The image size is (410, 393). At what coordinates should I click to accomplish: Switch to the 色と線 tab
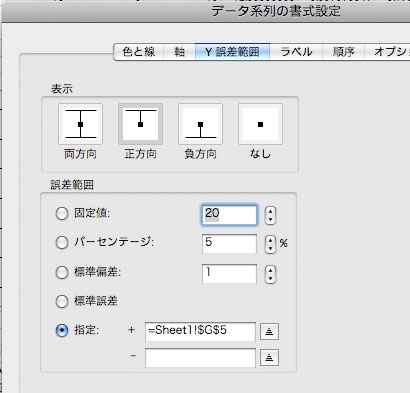tap(139, 52)
